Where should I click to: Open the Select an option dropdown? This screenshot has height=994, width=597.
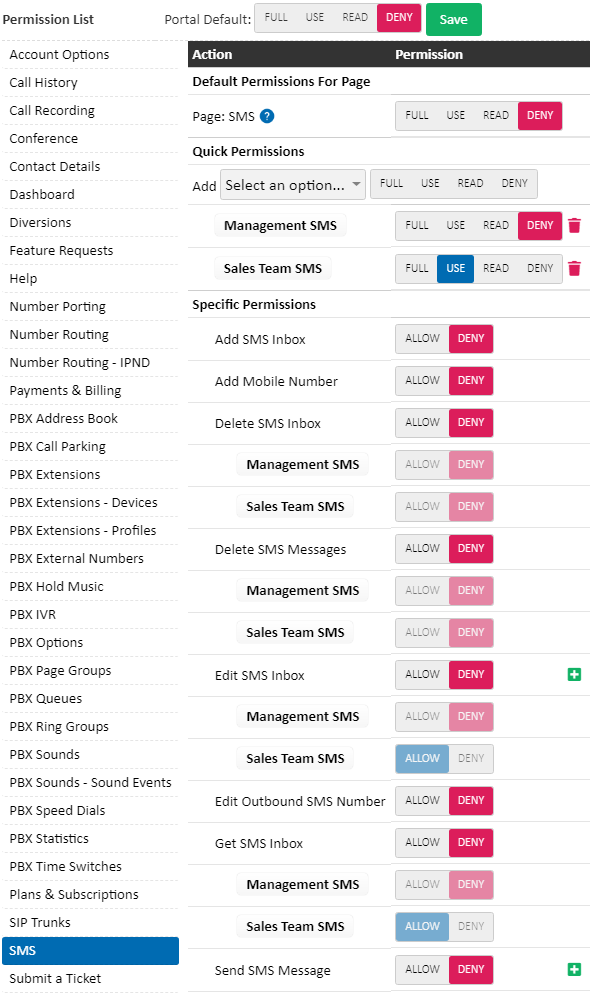293,185
